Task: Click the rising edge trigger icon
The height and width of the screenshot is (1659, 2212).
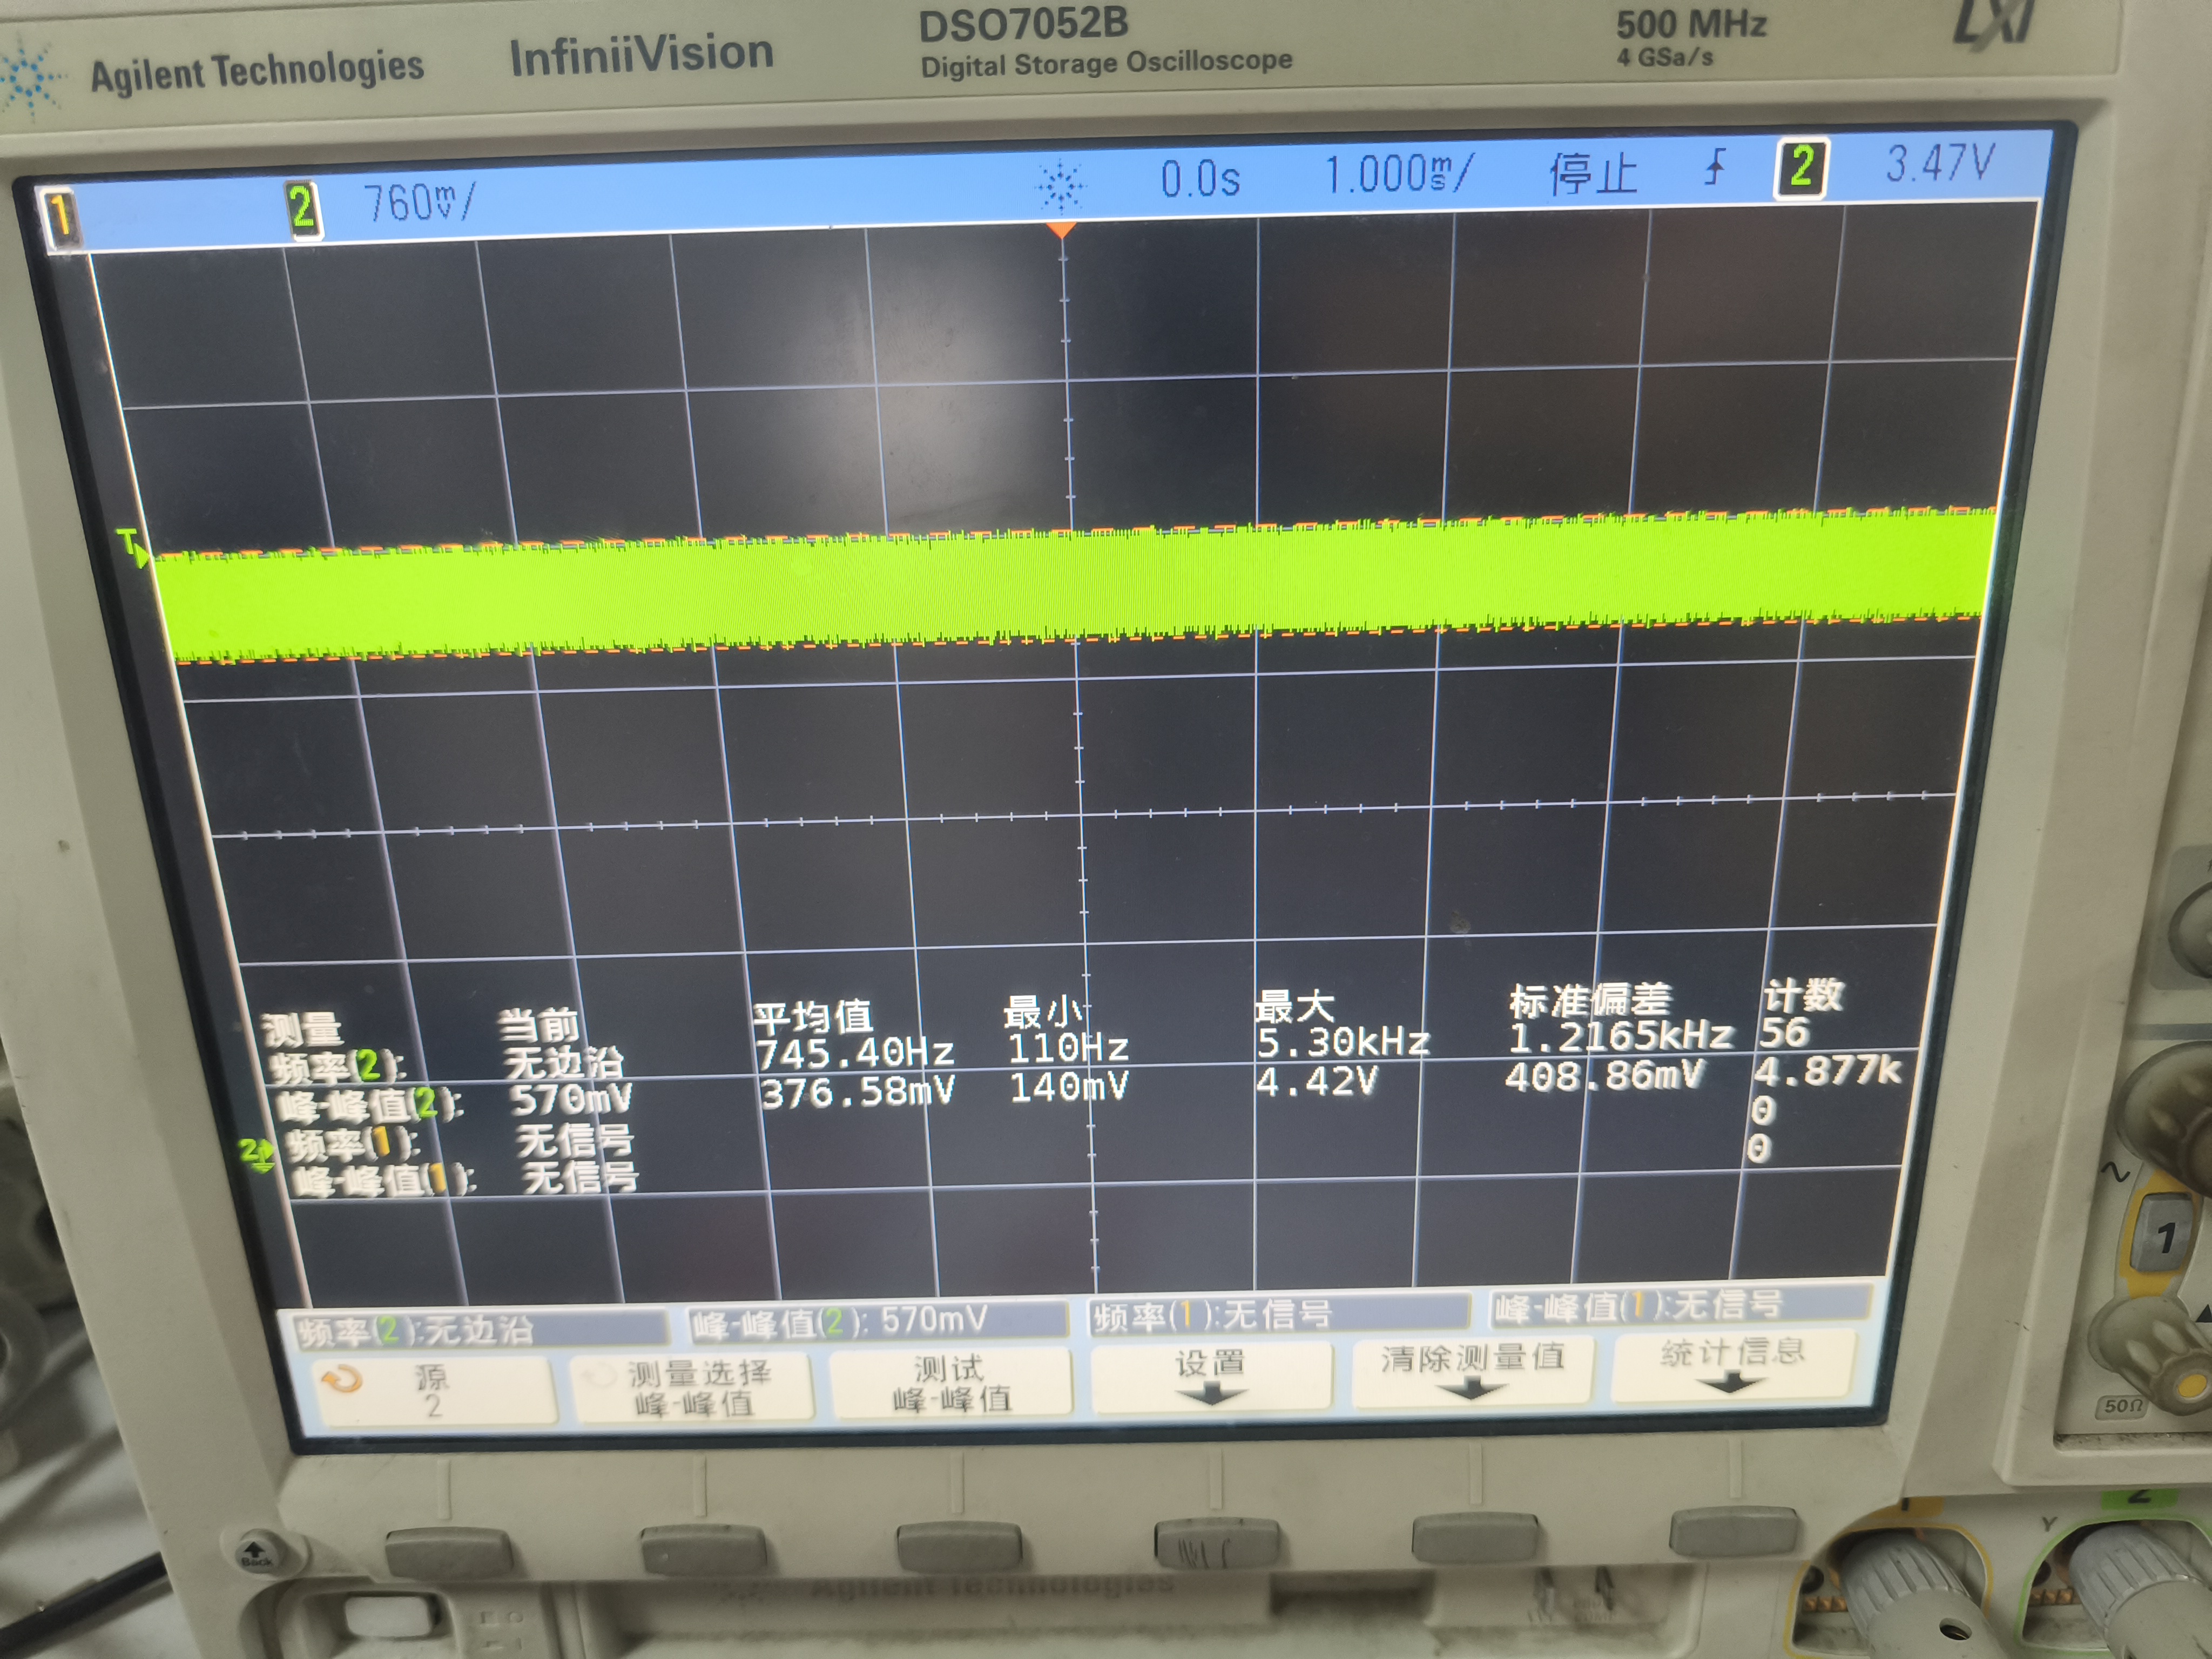Action: [1715, 167]
